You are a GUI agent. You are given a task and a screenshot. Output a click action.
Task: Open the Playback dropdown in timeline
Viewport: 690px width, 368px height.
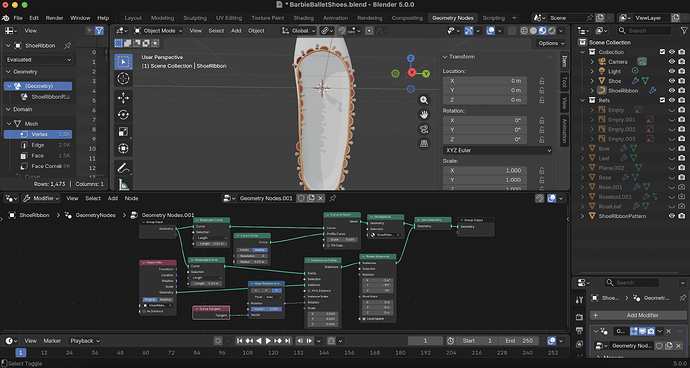(84, 341)
